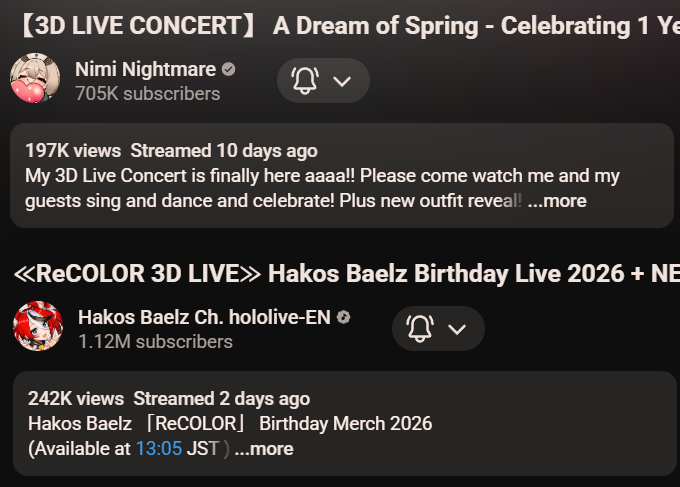Open the Nimi Nightmare channel name link
Viewport: 680px width, 487px height.
145,69
